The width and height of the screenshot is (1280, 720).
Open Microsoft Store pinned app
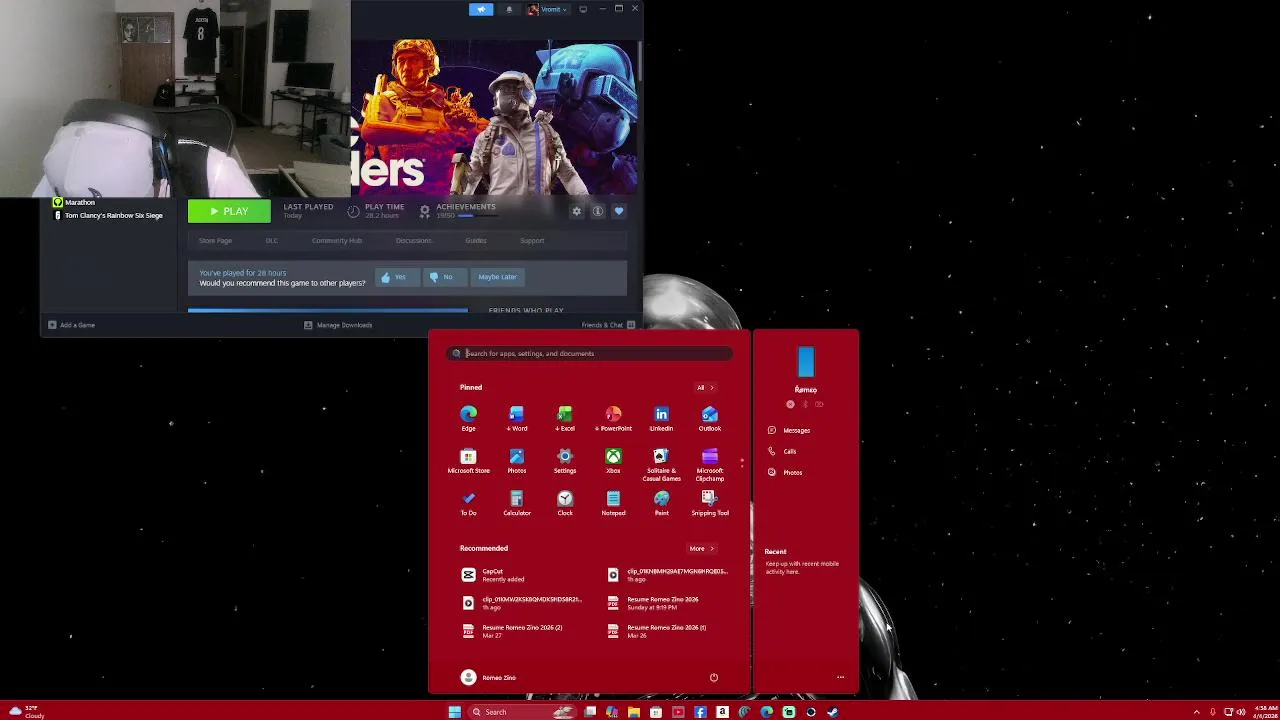coord(468,461)
